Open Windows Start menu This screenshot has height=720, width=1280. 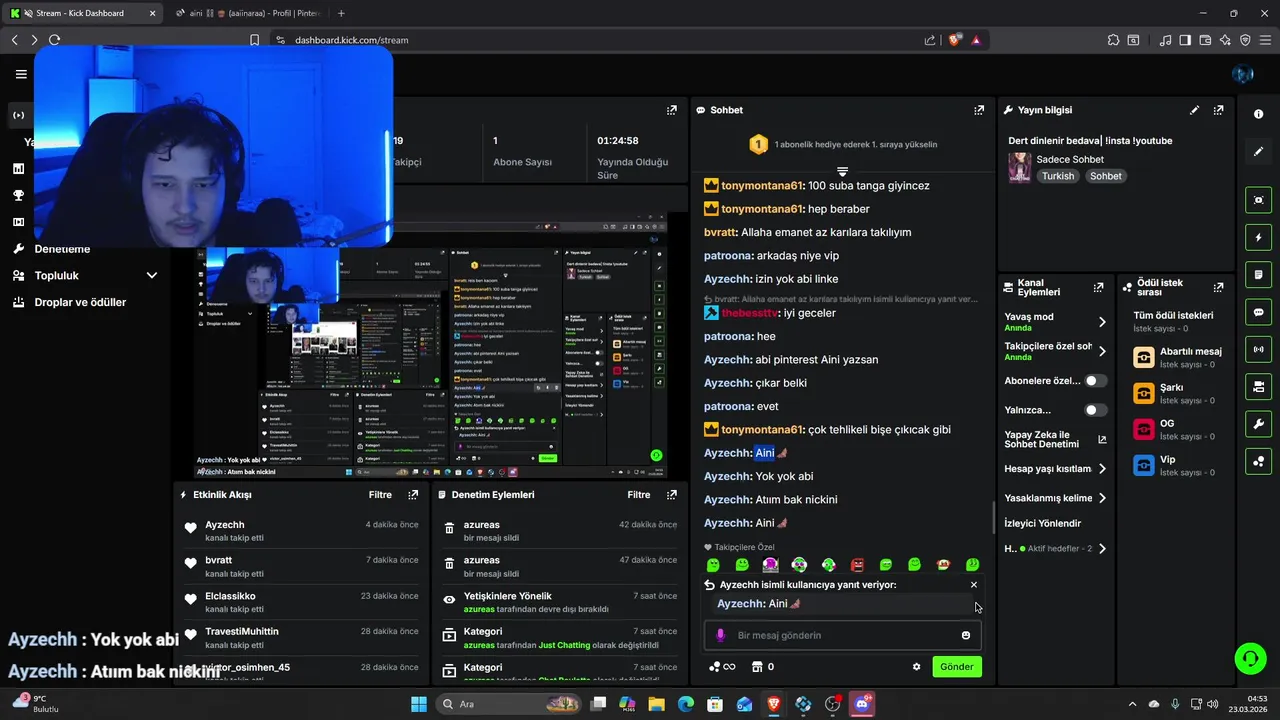418,704
